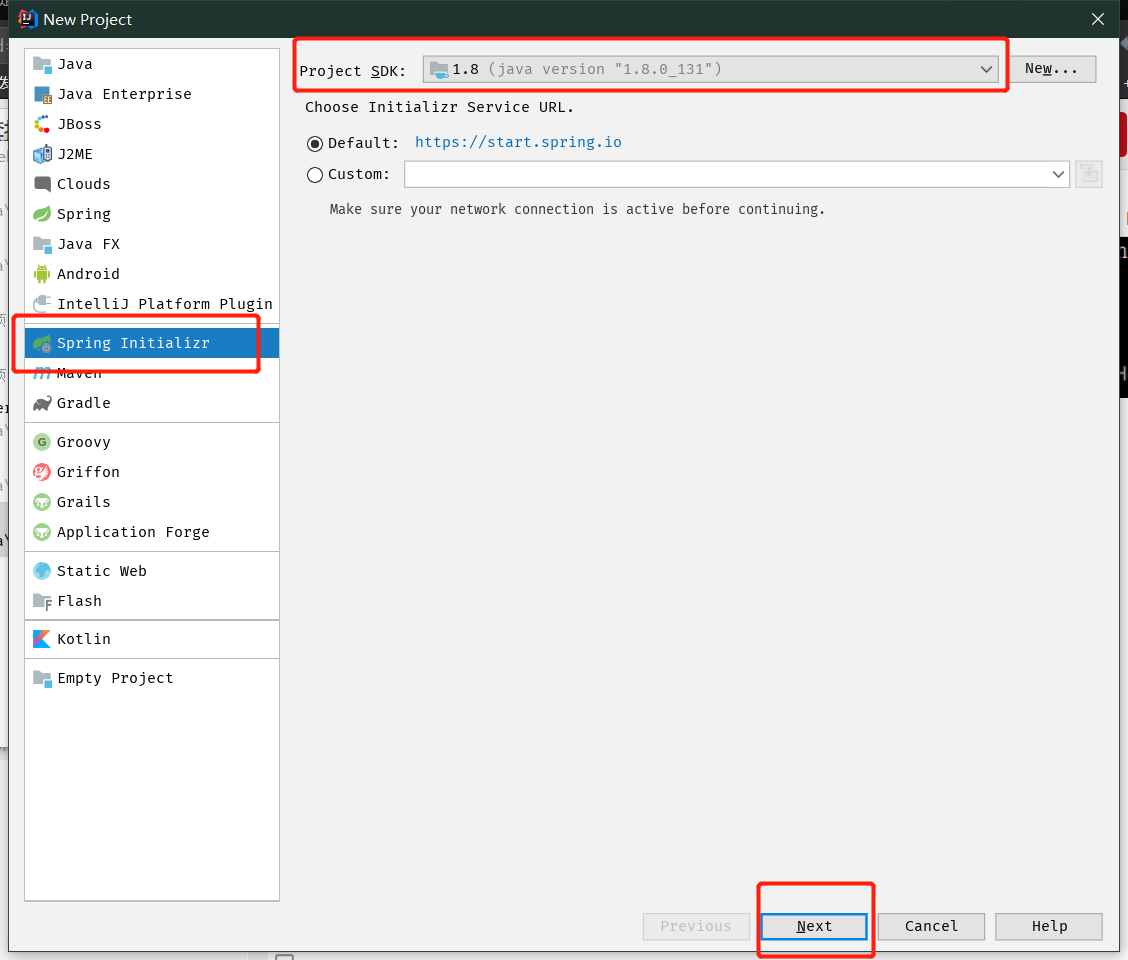Viewport: 1128px width, 960px height.
Task: Click the Spring Initializr icon
Action: [x=42, y=343]
